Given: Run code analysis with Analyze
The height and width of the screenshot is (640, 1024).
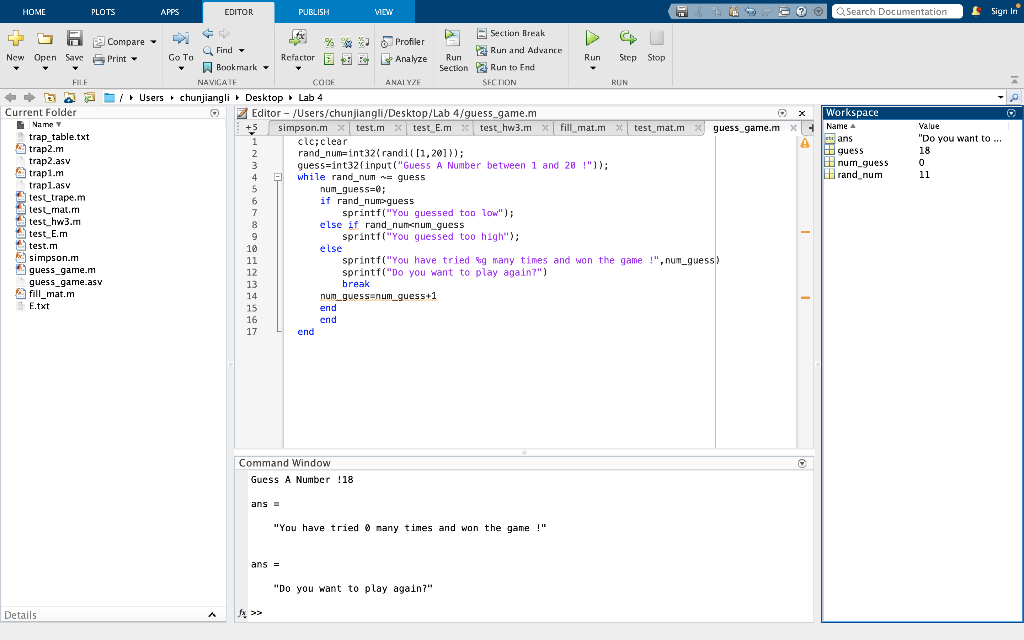Looking at the screenshot, I should 405,58.
